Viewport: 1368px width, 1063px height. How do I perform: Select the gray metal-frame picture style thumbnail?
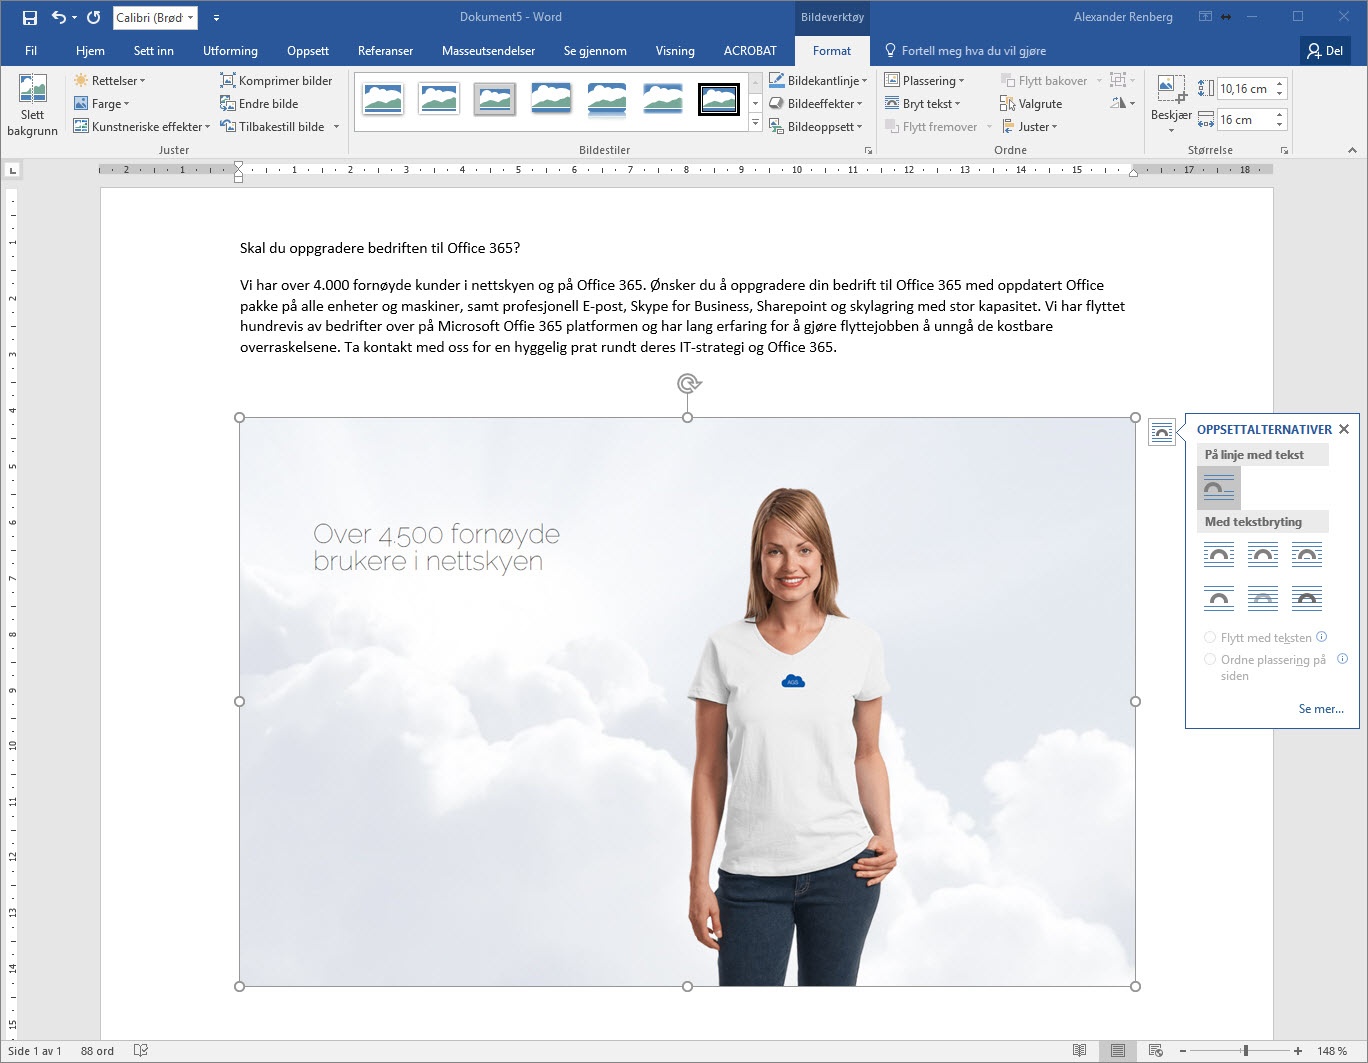495,99
